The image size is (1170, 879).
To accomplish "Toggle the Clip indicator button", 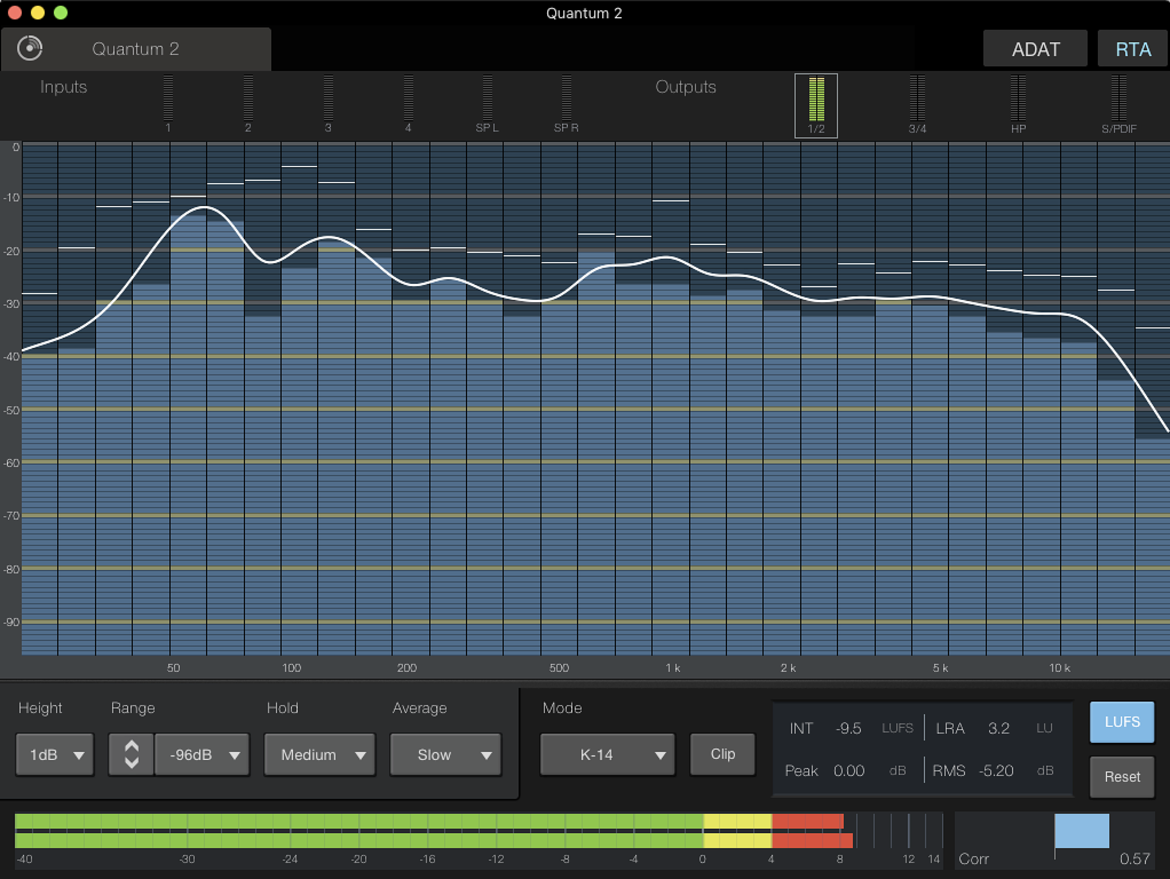I will coord(722,754).
